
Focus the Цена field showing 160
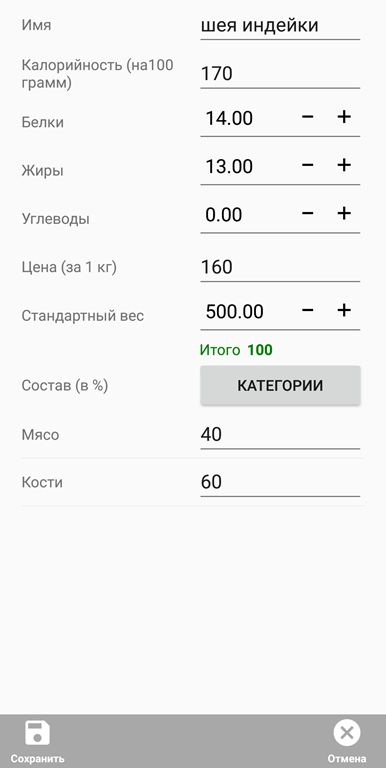click(280, 268)
